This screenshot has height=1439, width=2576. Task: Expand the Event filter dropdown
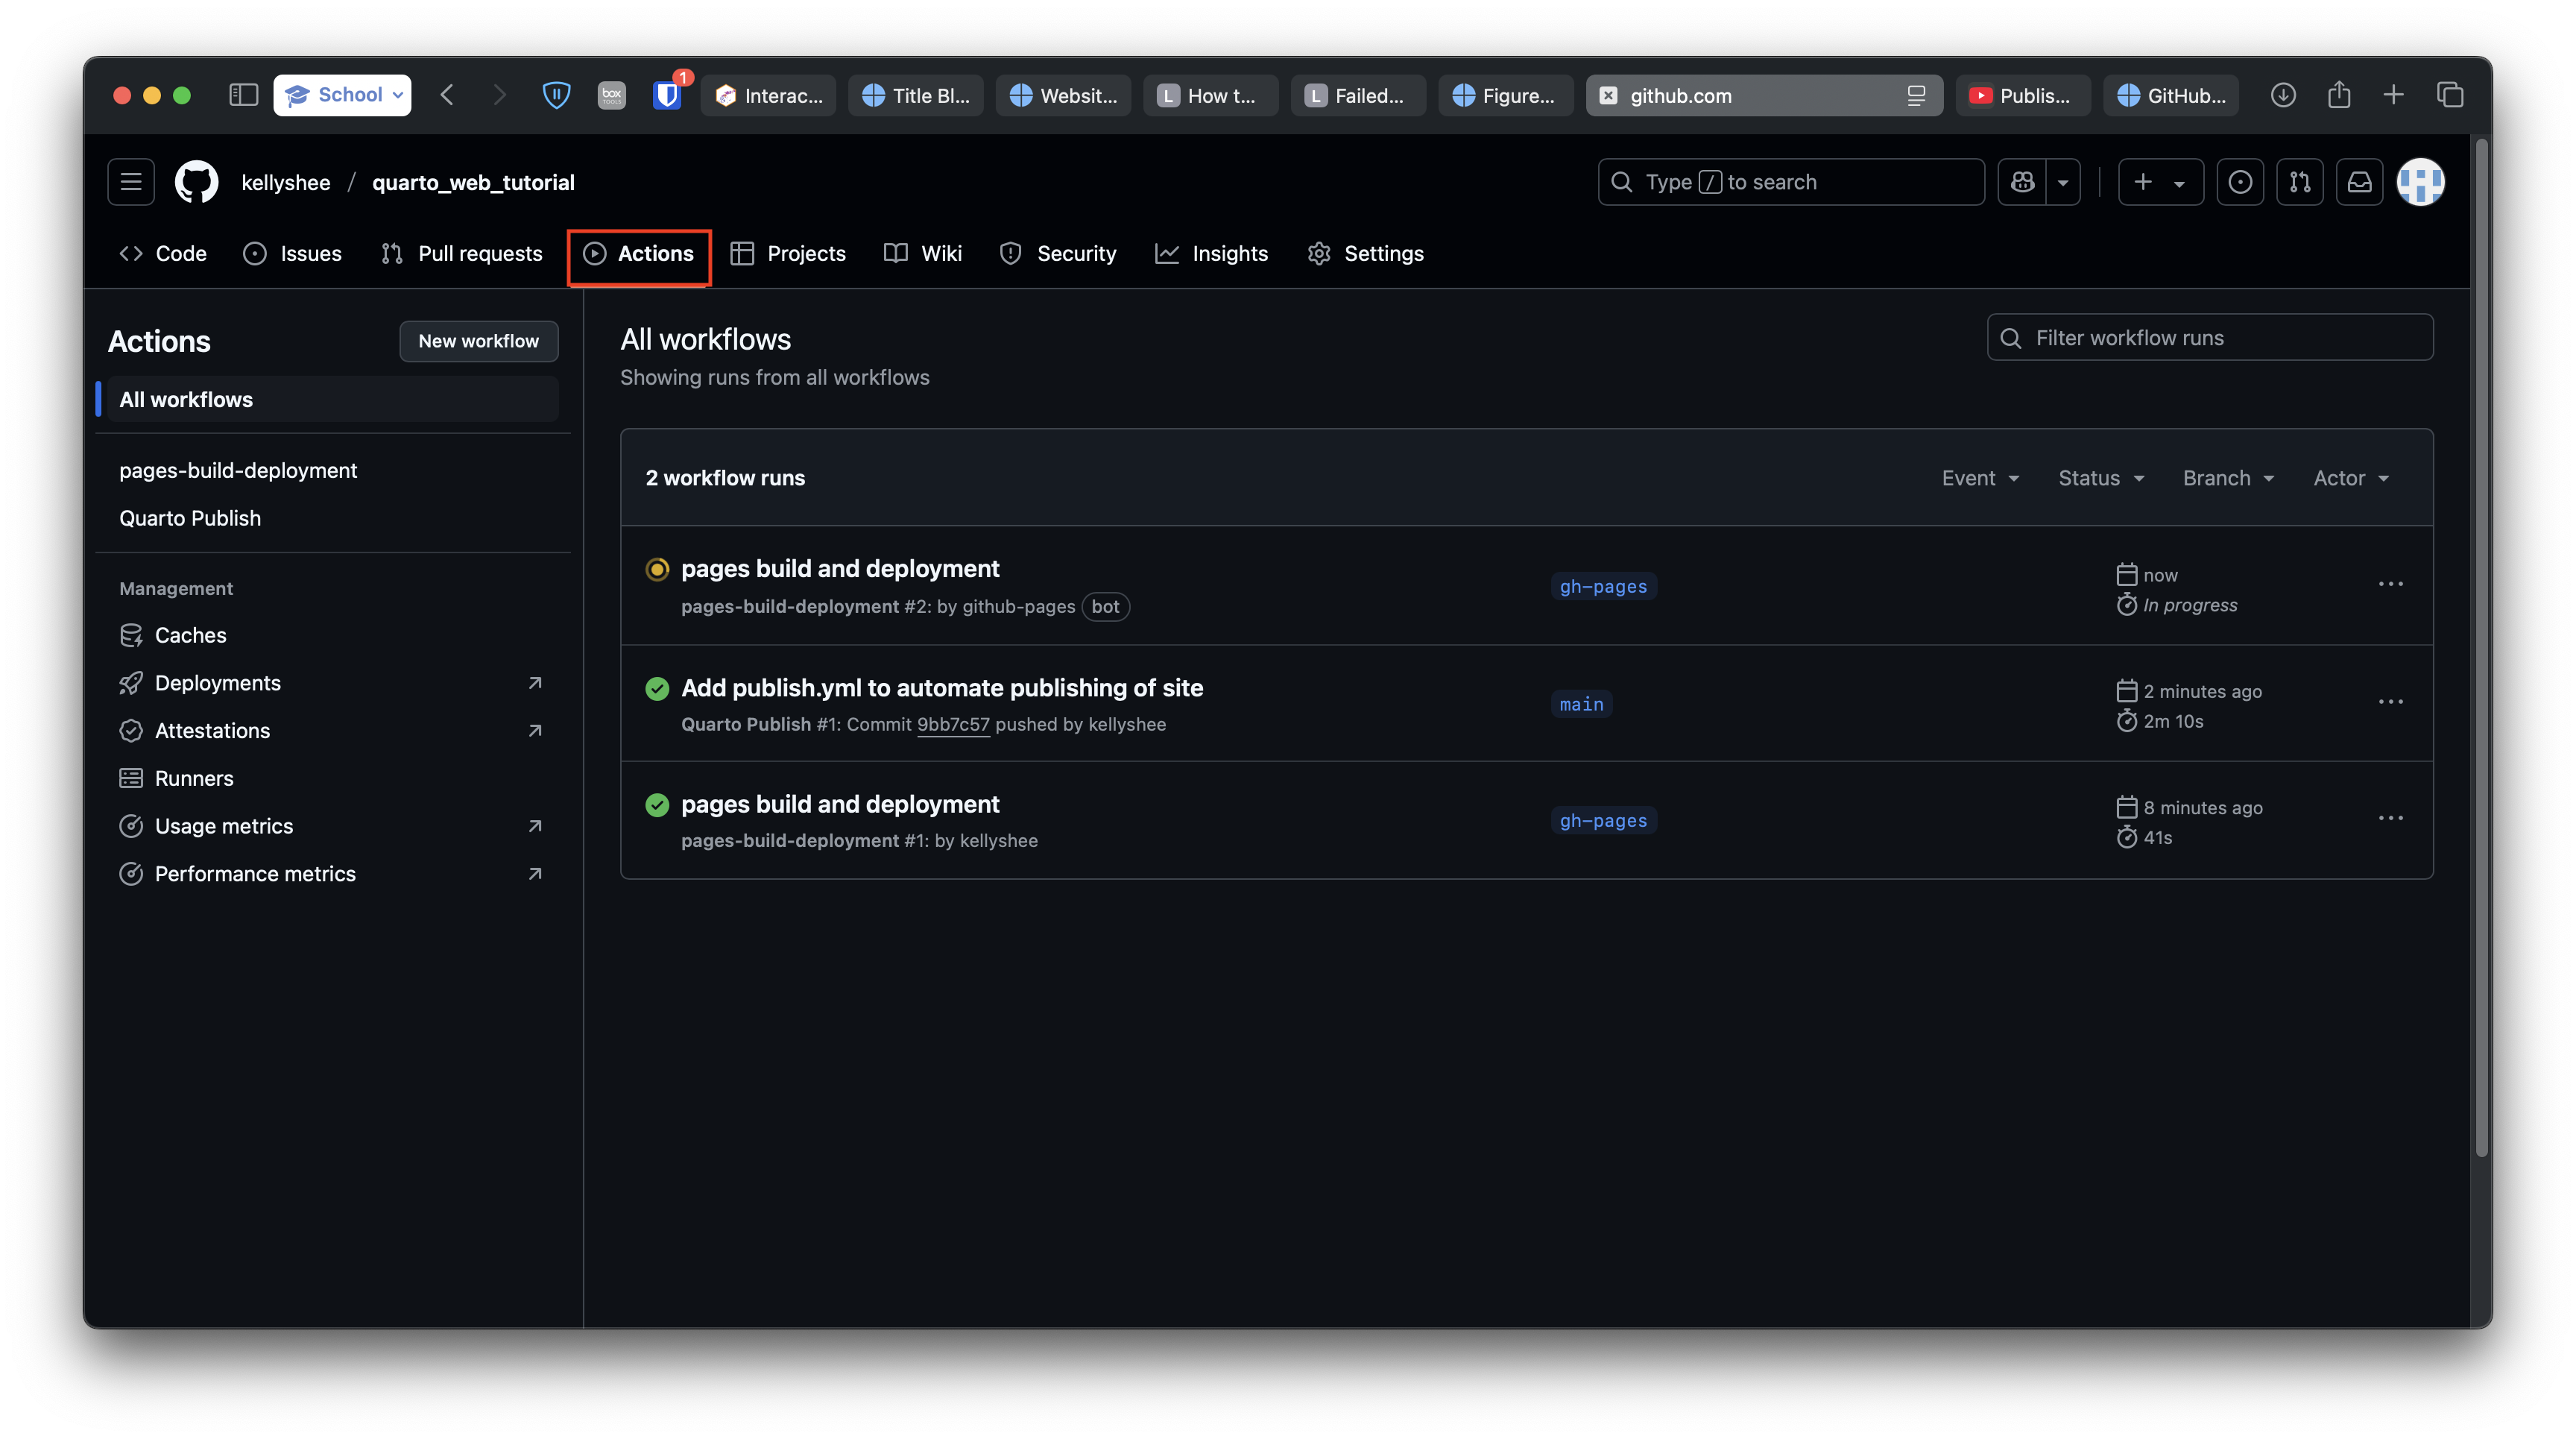[1980, 478]
